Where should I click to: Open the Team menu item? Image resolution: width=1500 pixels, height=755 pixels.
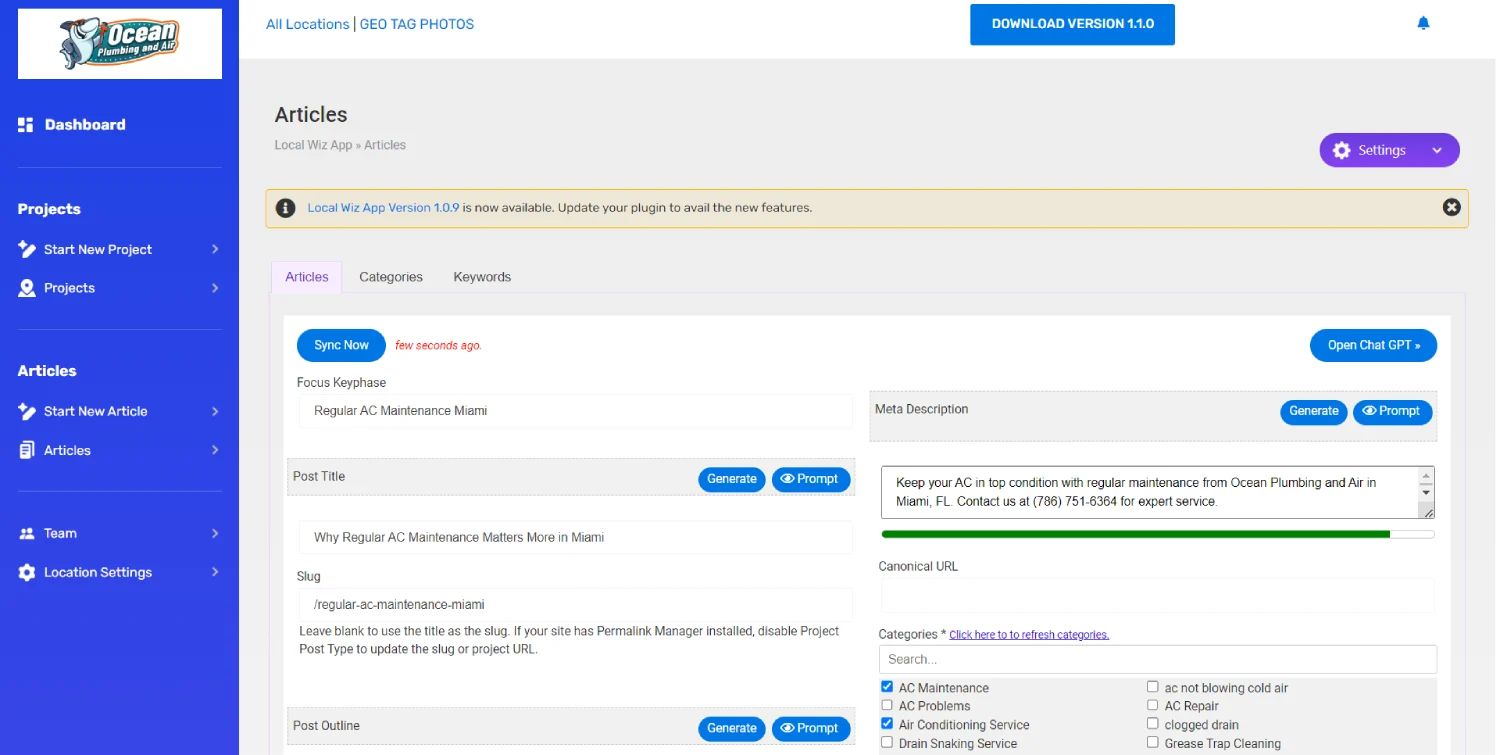pos(60,533)
